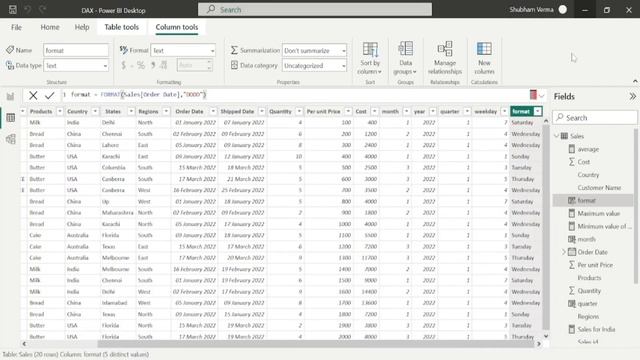Click the table horizontal scrollbar
The height and width of the screenshot is (360, 640).
pyautogui.click(x=316, y=344)
